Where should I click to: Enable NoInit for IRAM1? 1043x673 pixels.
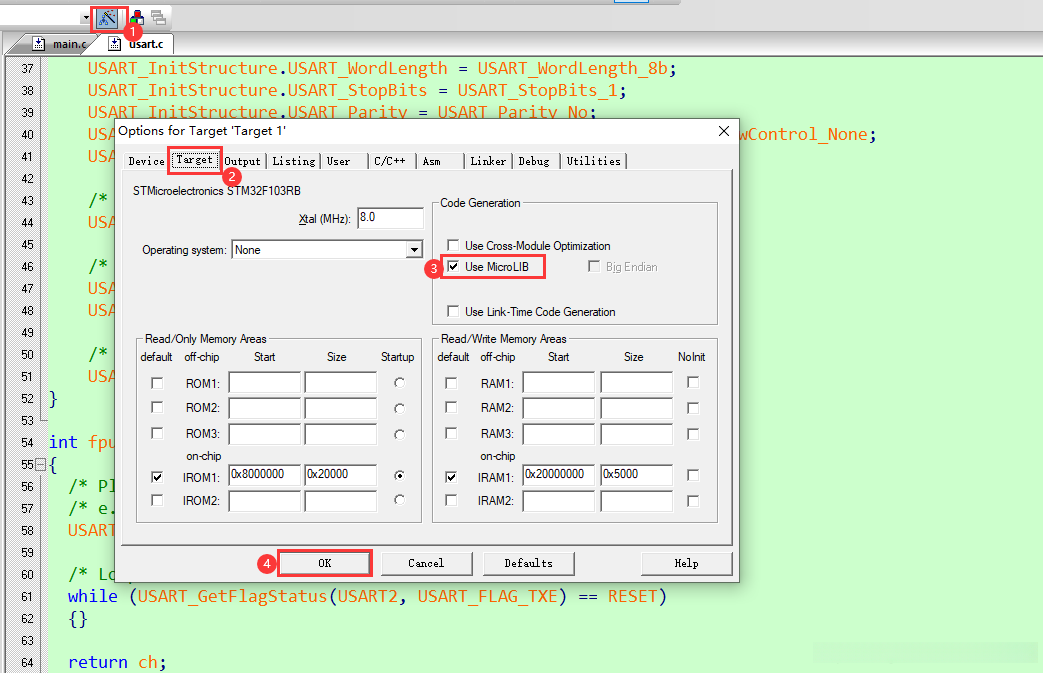693,475
